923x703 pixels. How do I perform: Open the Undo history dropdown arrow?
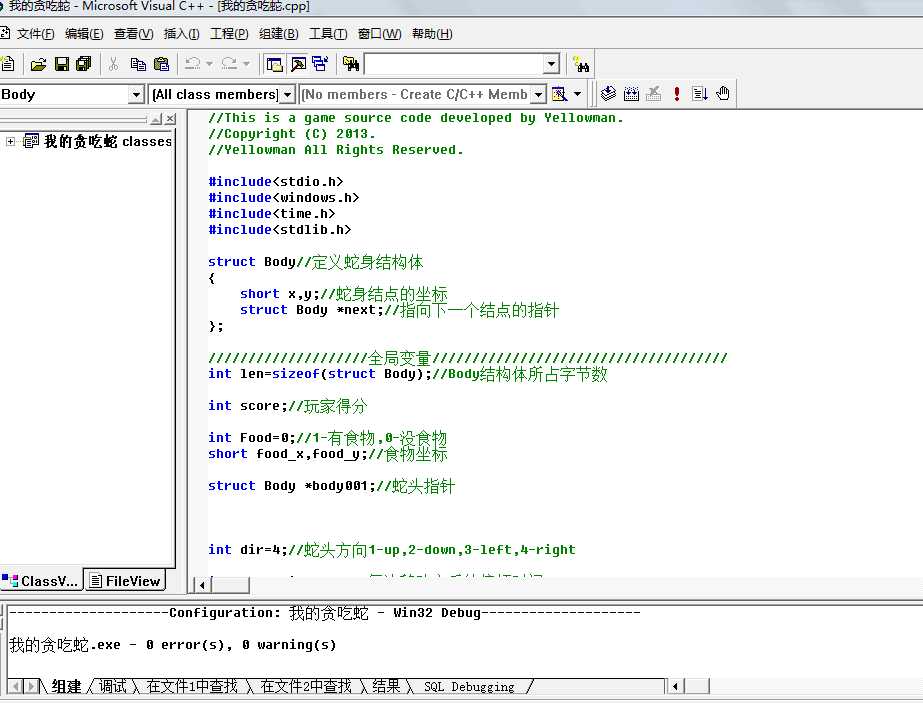(x=209, y=64)
